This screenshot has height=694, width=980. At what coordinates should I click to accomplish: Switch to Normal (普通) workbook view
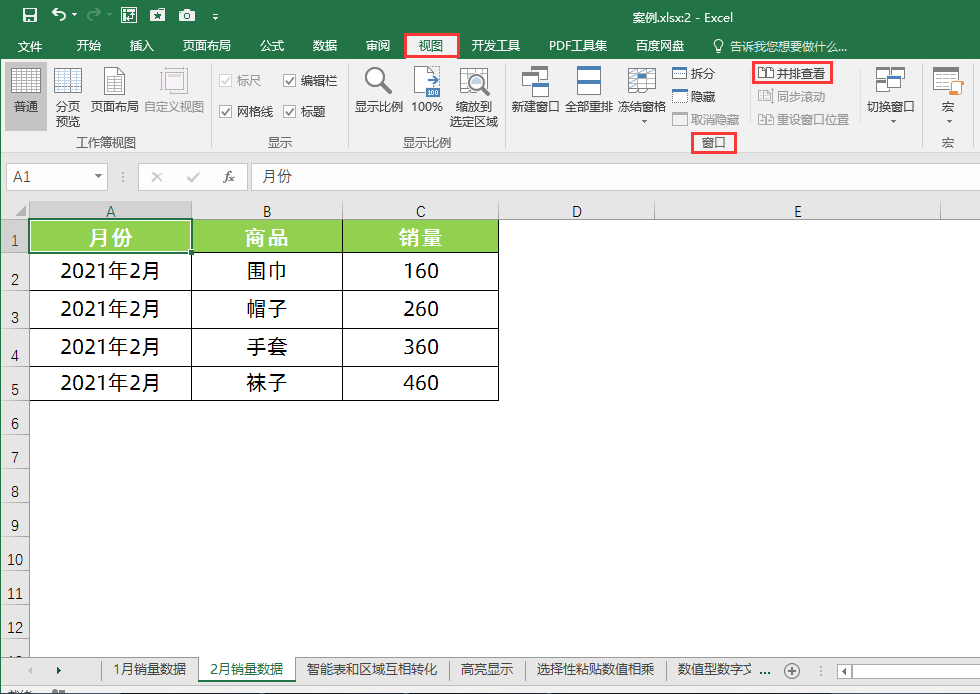pos(26,96)
